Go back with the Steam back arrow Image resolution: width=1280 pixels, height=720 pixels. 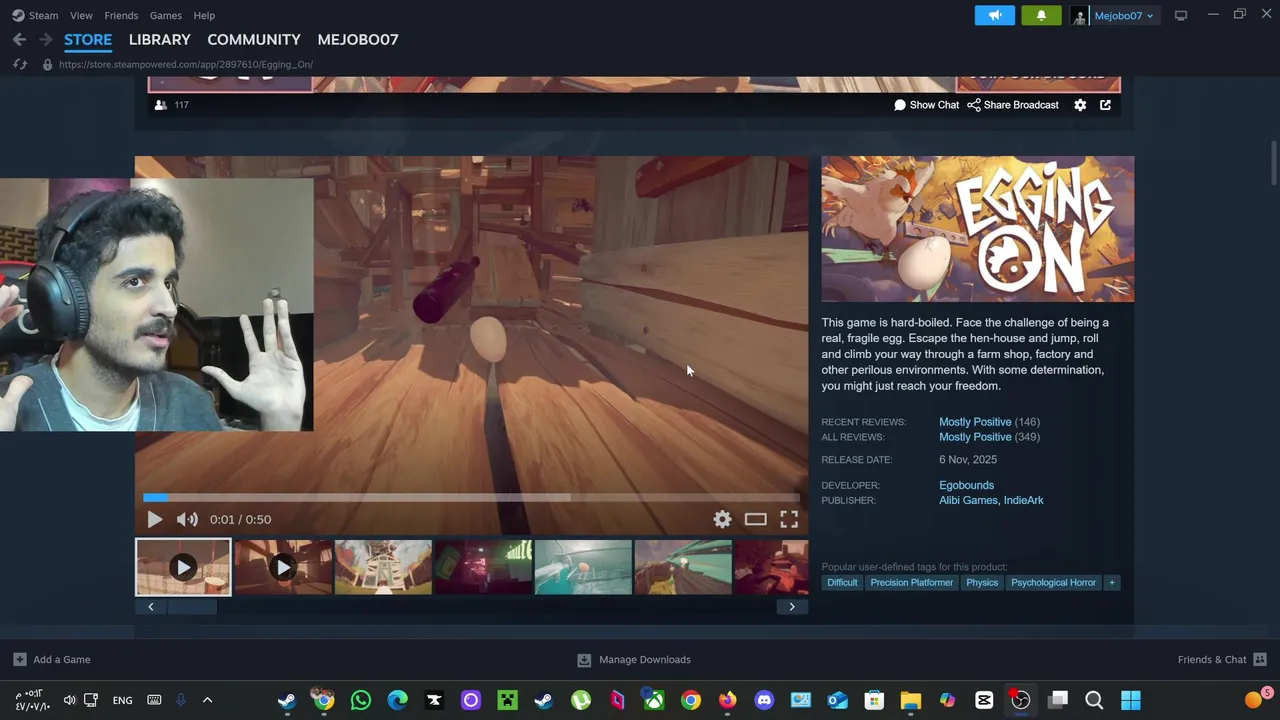coord(19,39)
